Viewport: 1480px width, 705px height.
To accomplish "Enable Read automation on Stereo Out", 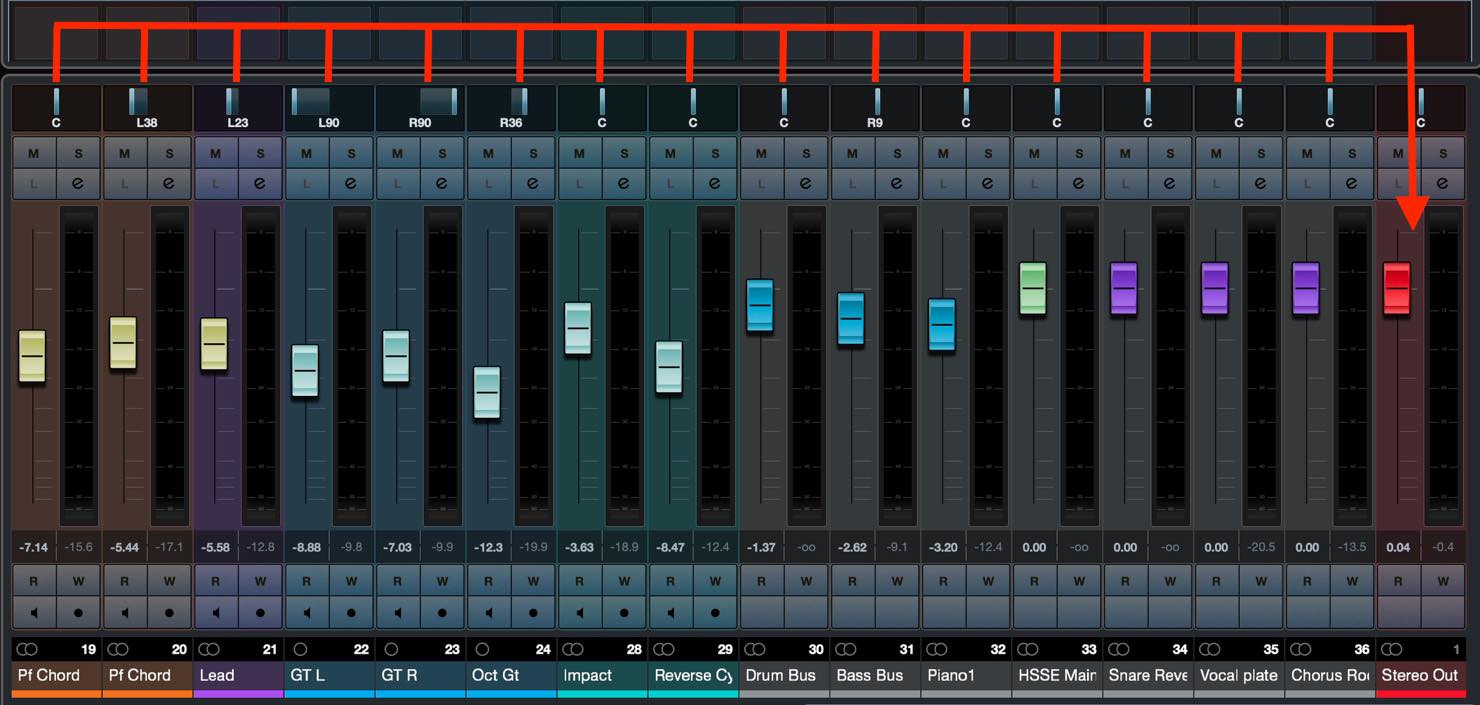I will click(x=1398, y=581).
